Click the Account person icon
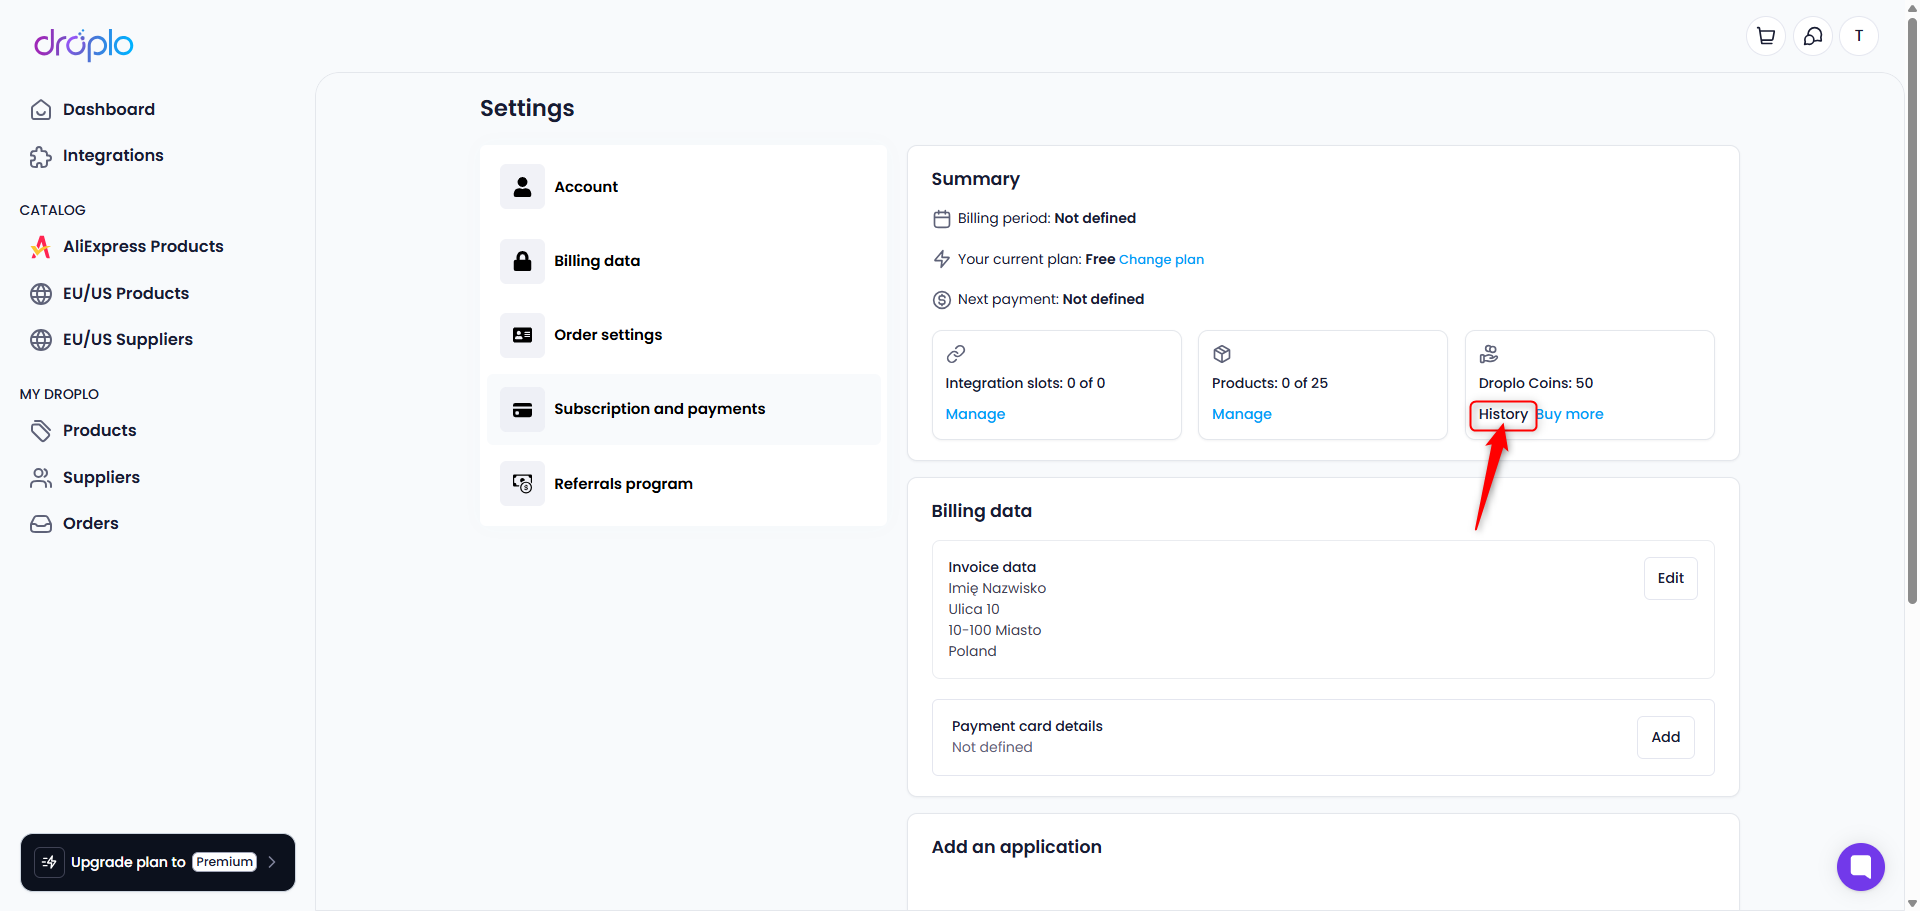Image resolution: width=1920 pixels, height=911 pixels. [x=522, y=187]
